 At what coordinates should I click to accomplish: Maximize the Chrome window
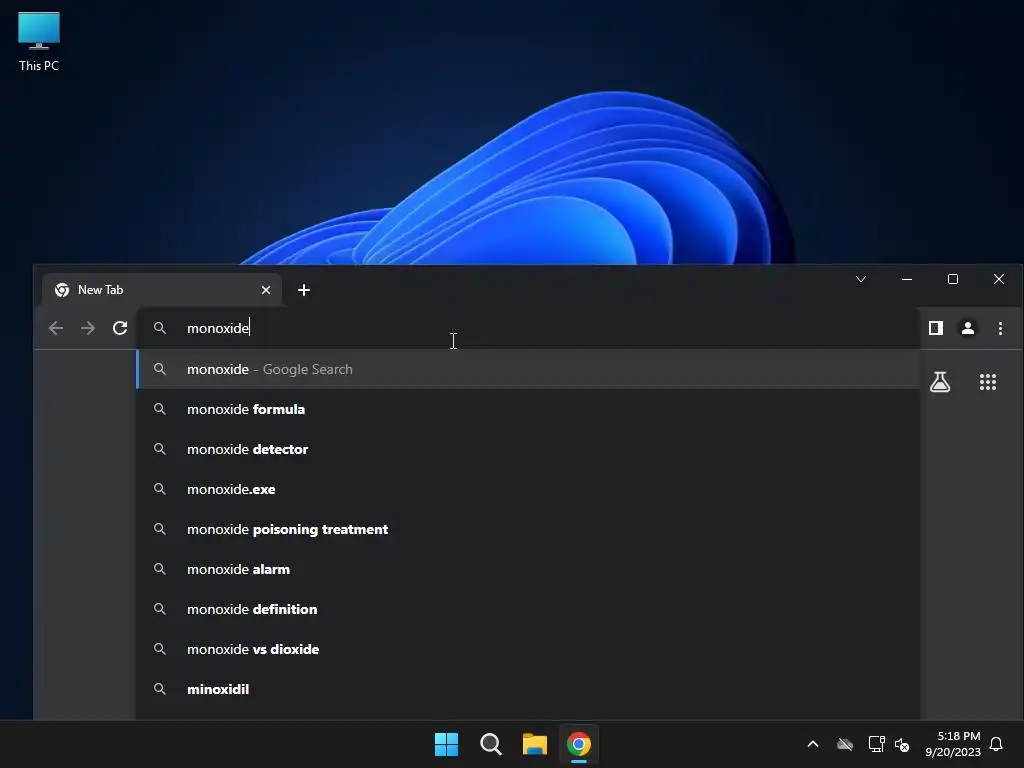point(953,279)
